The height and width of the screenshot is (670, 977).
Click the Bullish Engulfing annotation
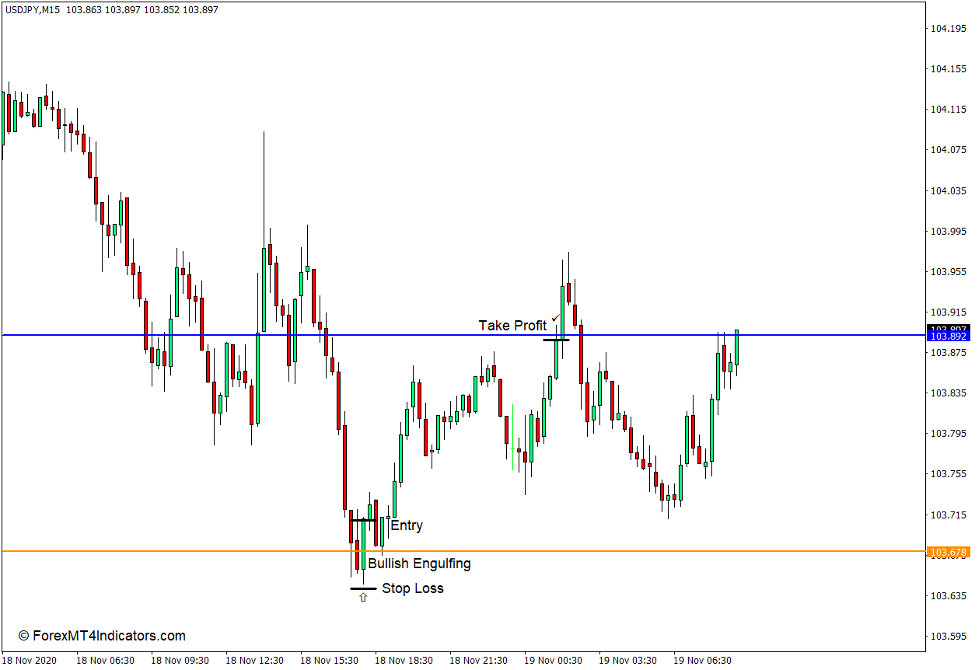tap(421, 563)
